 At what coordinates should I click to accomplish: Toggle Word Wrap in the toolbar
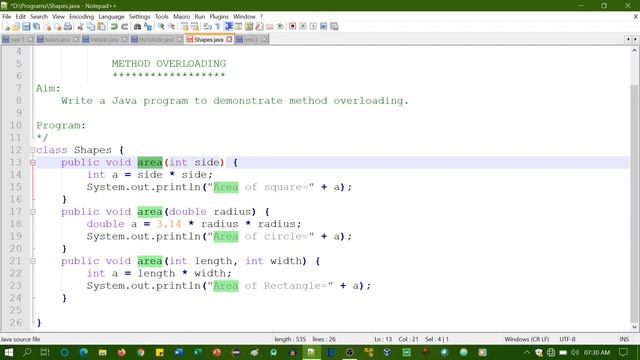click(207, 27)
